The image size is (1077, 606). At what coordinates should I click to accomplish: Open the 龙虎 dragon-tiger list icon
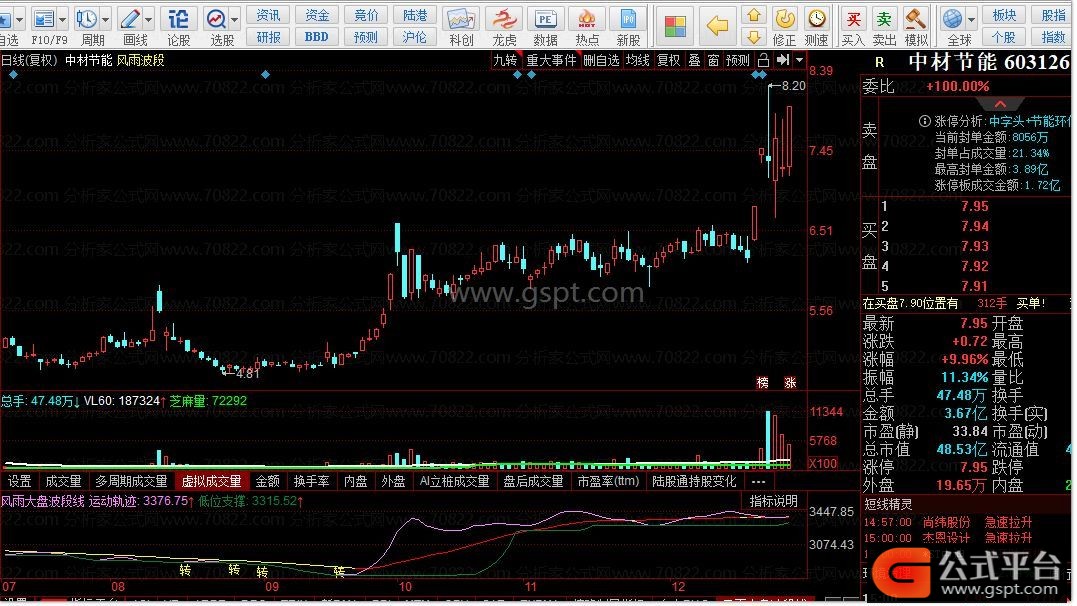(x=504, y=19)
